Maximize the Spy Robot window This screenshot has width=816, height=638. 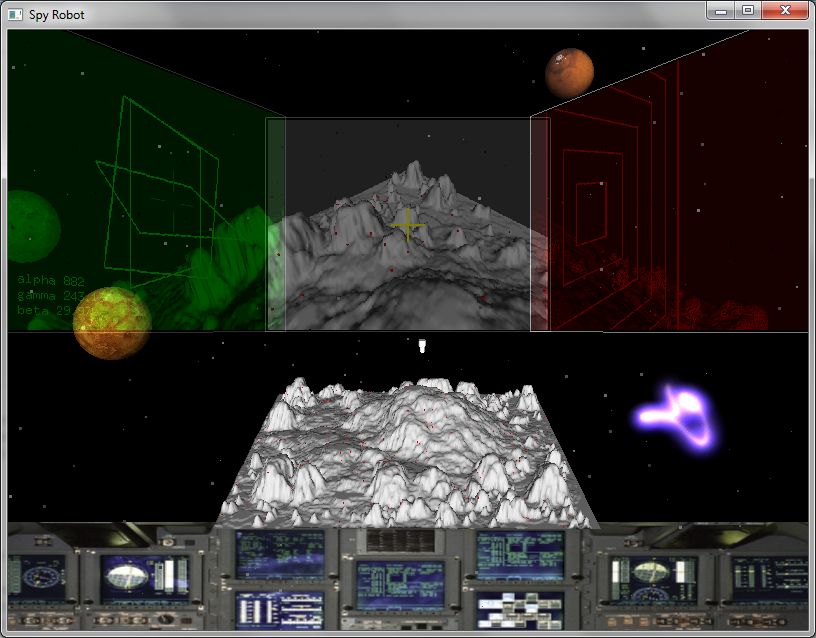coord(748,11)
